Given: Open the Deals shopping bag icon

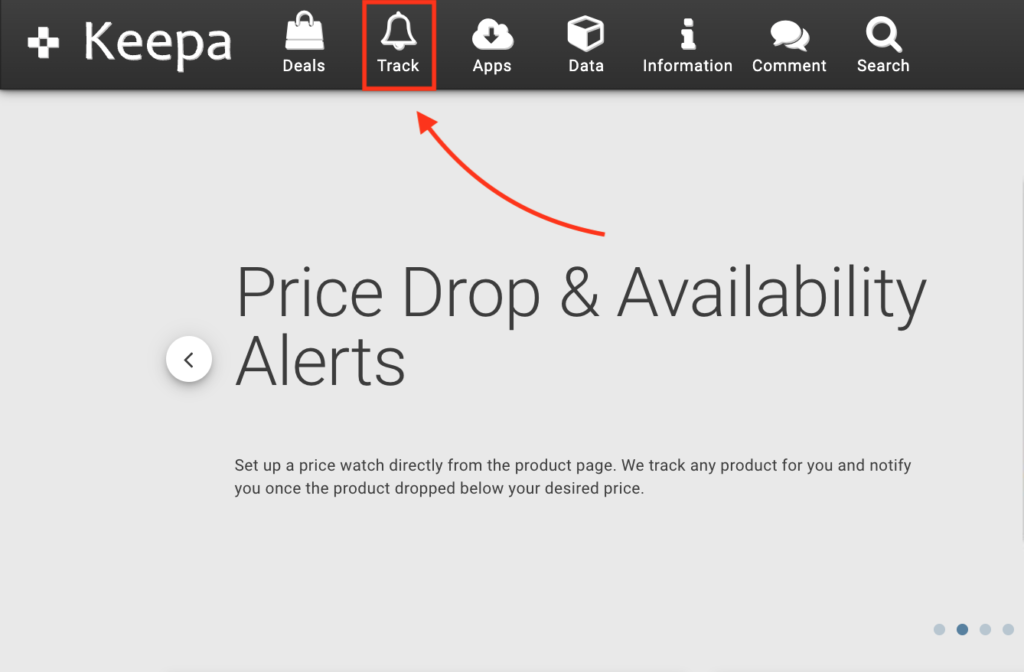Looking at the screenshot, I should (x=303, y=32).
